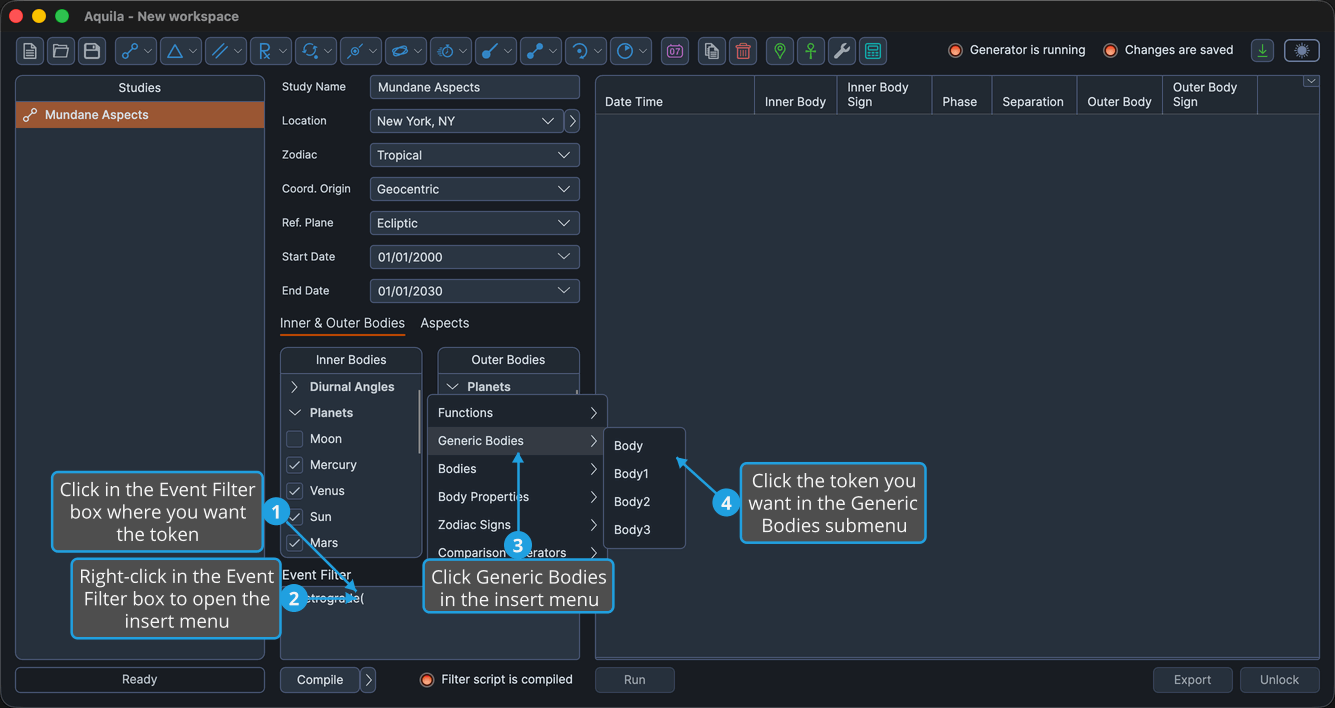Choose Body1 token in submenu
1335x708 pixels.
coord(644,474)
